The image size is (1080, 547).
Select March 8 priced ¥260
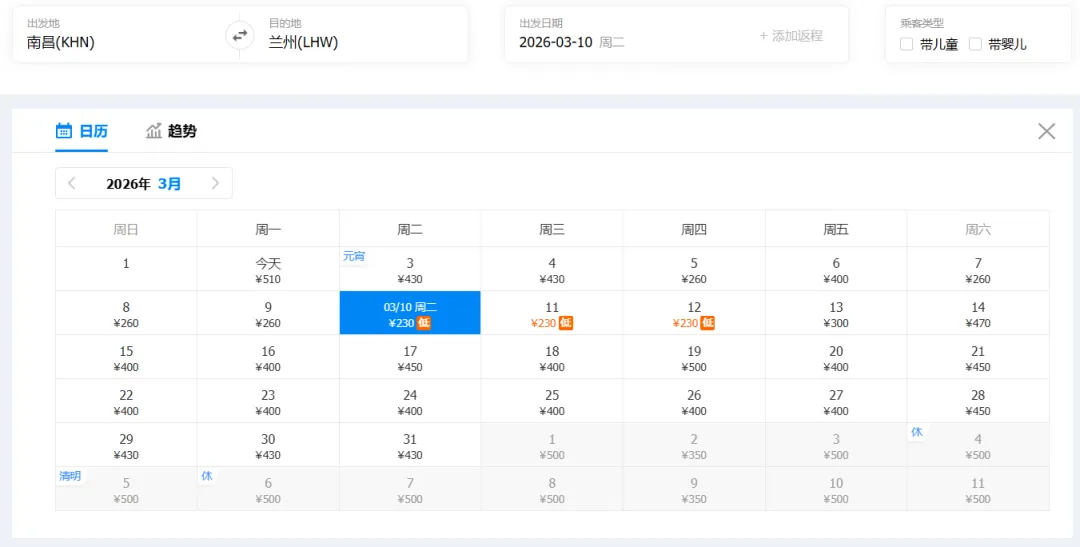coord(126,313)
